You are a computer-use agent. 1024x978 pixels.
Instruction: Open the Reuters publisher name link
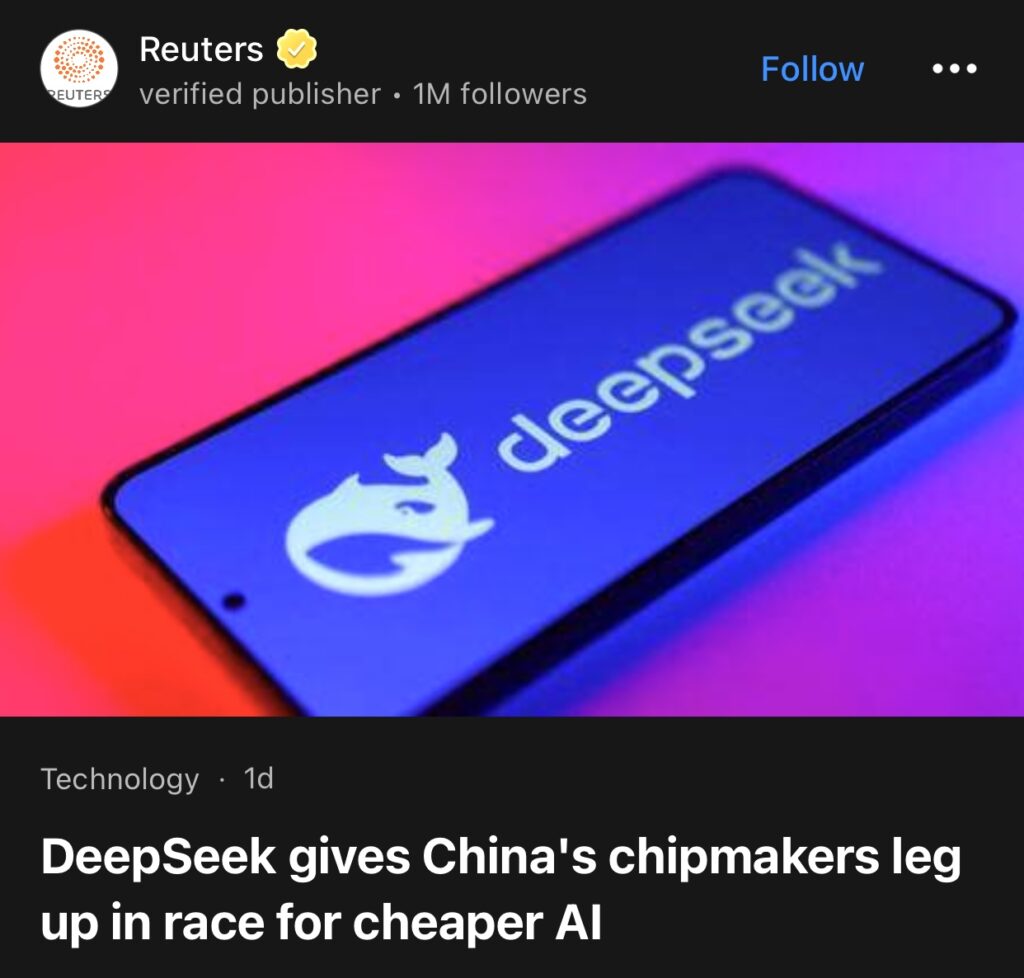[x=201, y=50]
